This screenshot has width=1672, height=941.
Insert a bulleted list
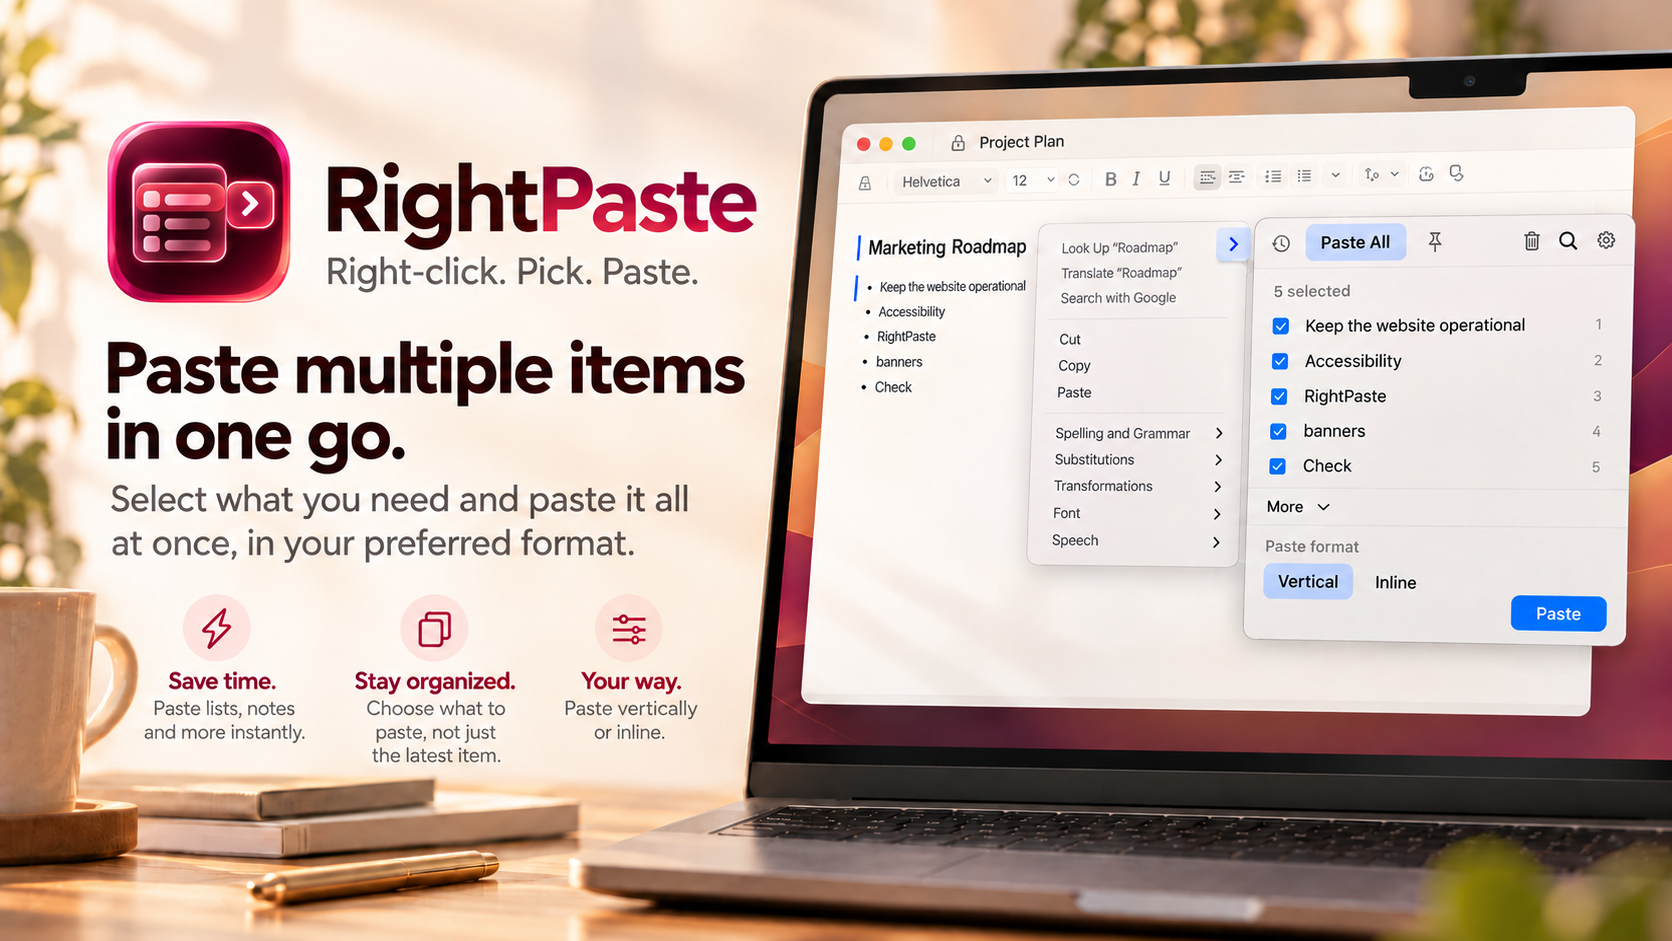click(x=1273, y=176)
